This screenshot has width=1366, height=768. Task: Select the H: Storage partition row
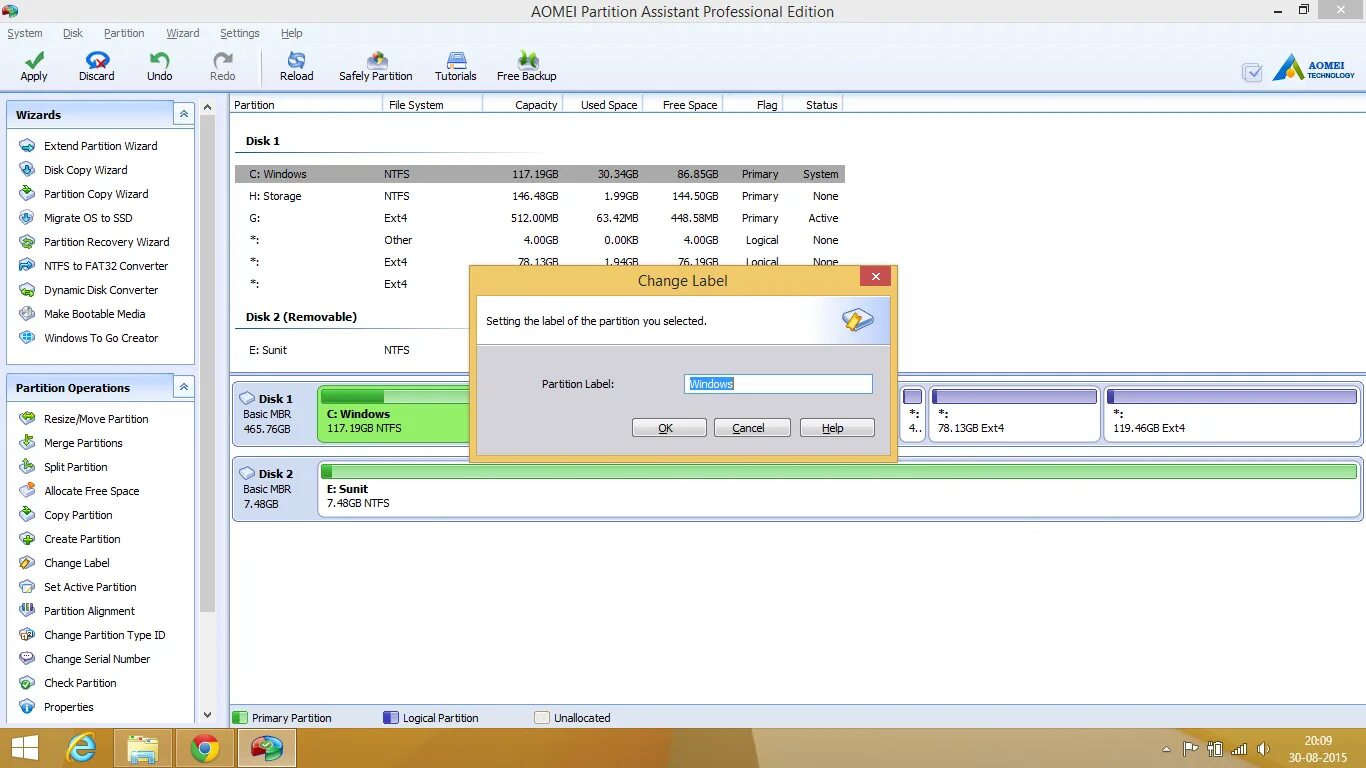coord(540,196)
